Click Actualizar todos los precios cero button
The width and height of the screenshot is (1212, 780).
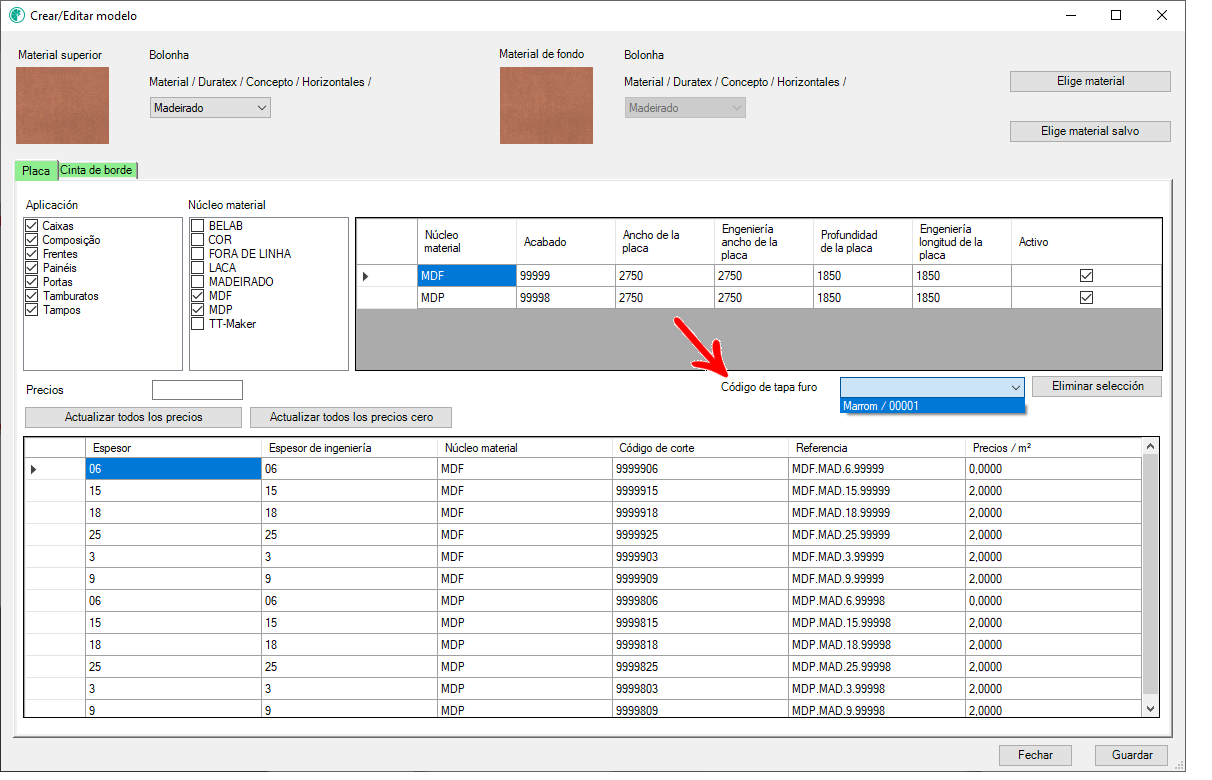click(351, 417)
